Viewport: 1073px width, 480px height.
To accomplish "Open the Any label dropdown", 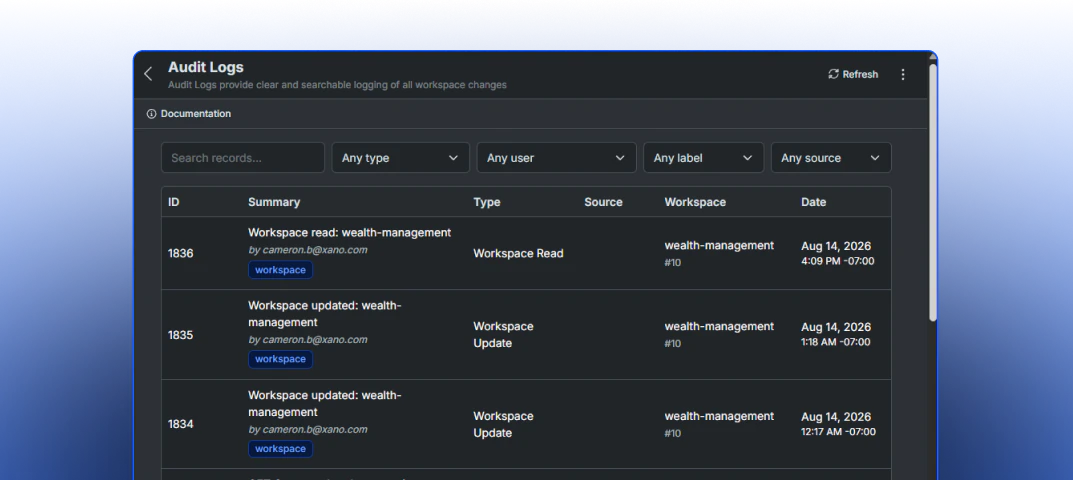I will [x=703, y=157].
